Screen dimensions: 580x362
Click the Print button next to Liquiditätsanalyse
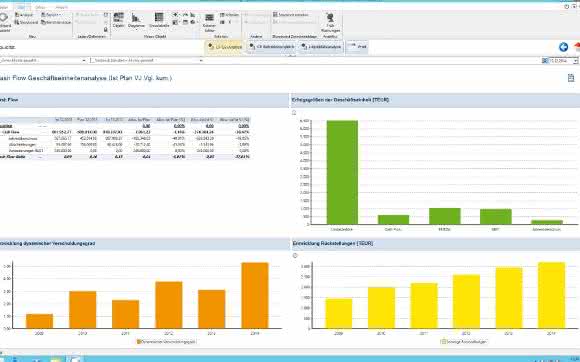(x=357, y=47)
